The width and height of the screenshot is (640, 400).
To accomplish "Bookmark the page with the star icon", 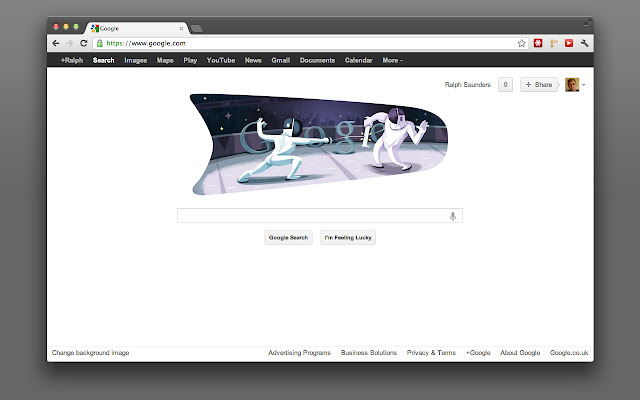I will pos(522,43).
